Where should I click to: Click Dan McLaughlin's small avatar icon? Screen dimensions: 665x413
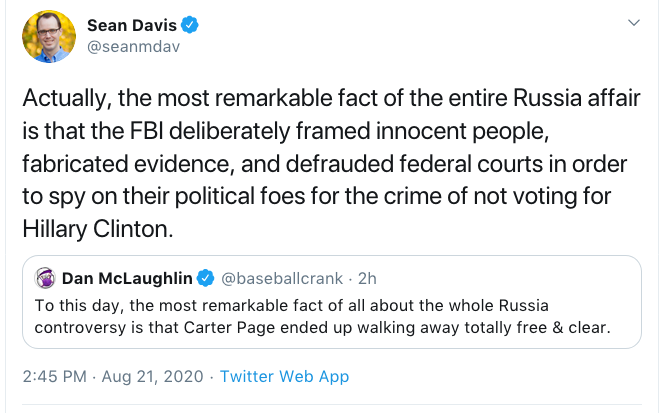pyautogui.click(x=44, y=277)
